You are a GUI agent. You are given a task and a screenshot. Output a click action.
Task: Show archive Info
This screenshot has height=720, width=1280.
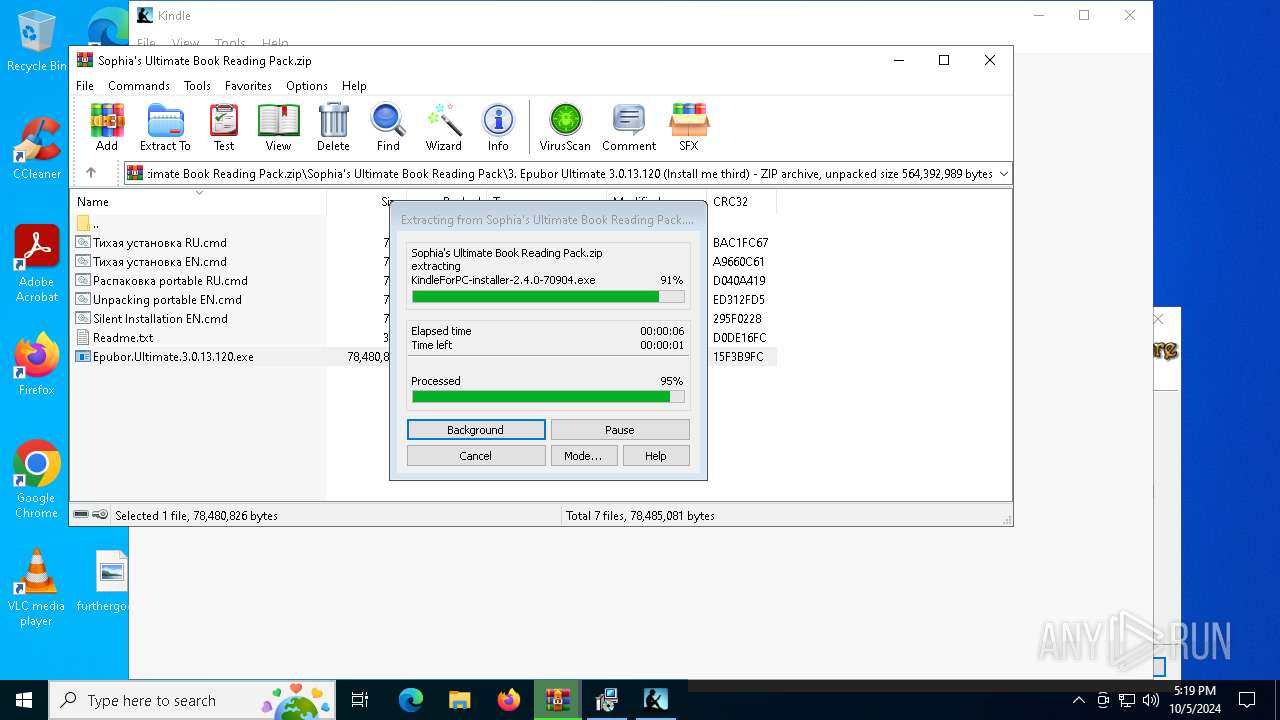(498, 127)
